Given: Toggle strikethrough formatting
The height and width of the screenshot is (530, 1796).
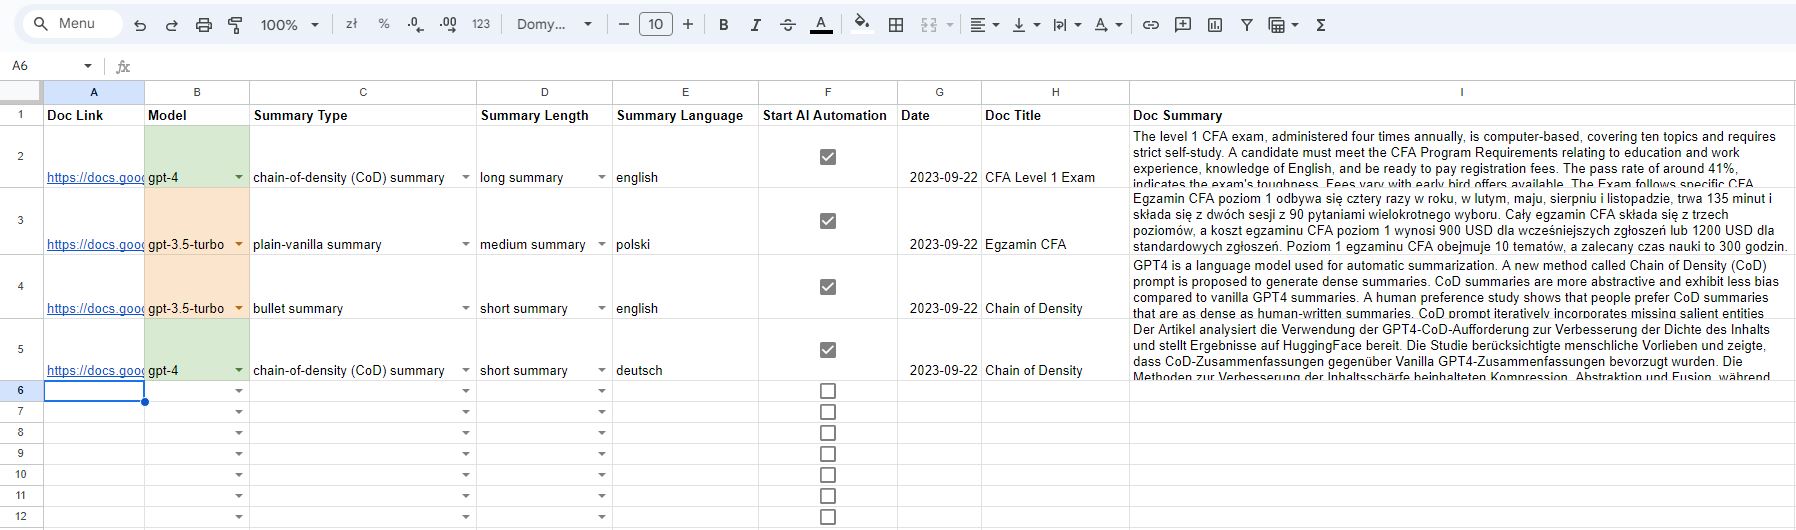Looking at the screenshot, I should coord(788,25).
